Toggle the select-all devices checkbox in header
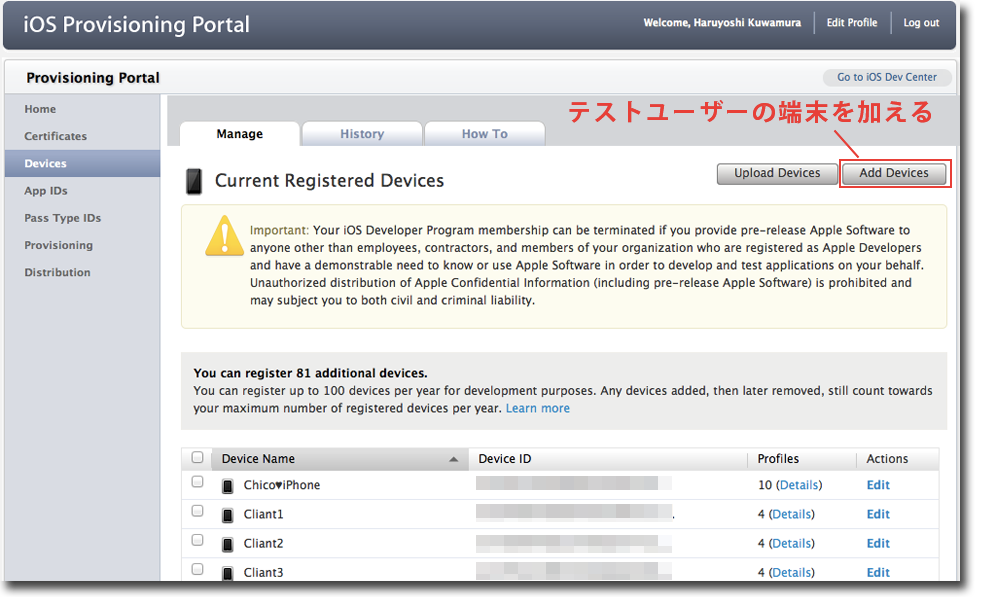The height and width of the screenshot is (597, 987). coord(197,458)
